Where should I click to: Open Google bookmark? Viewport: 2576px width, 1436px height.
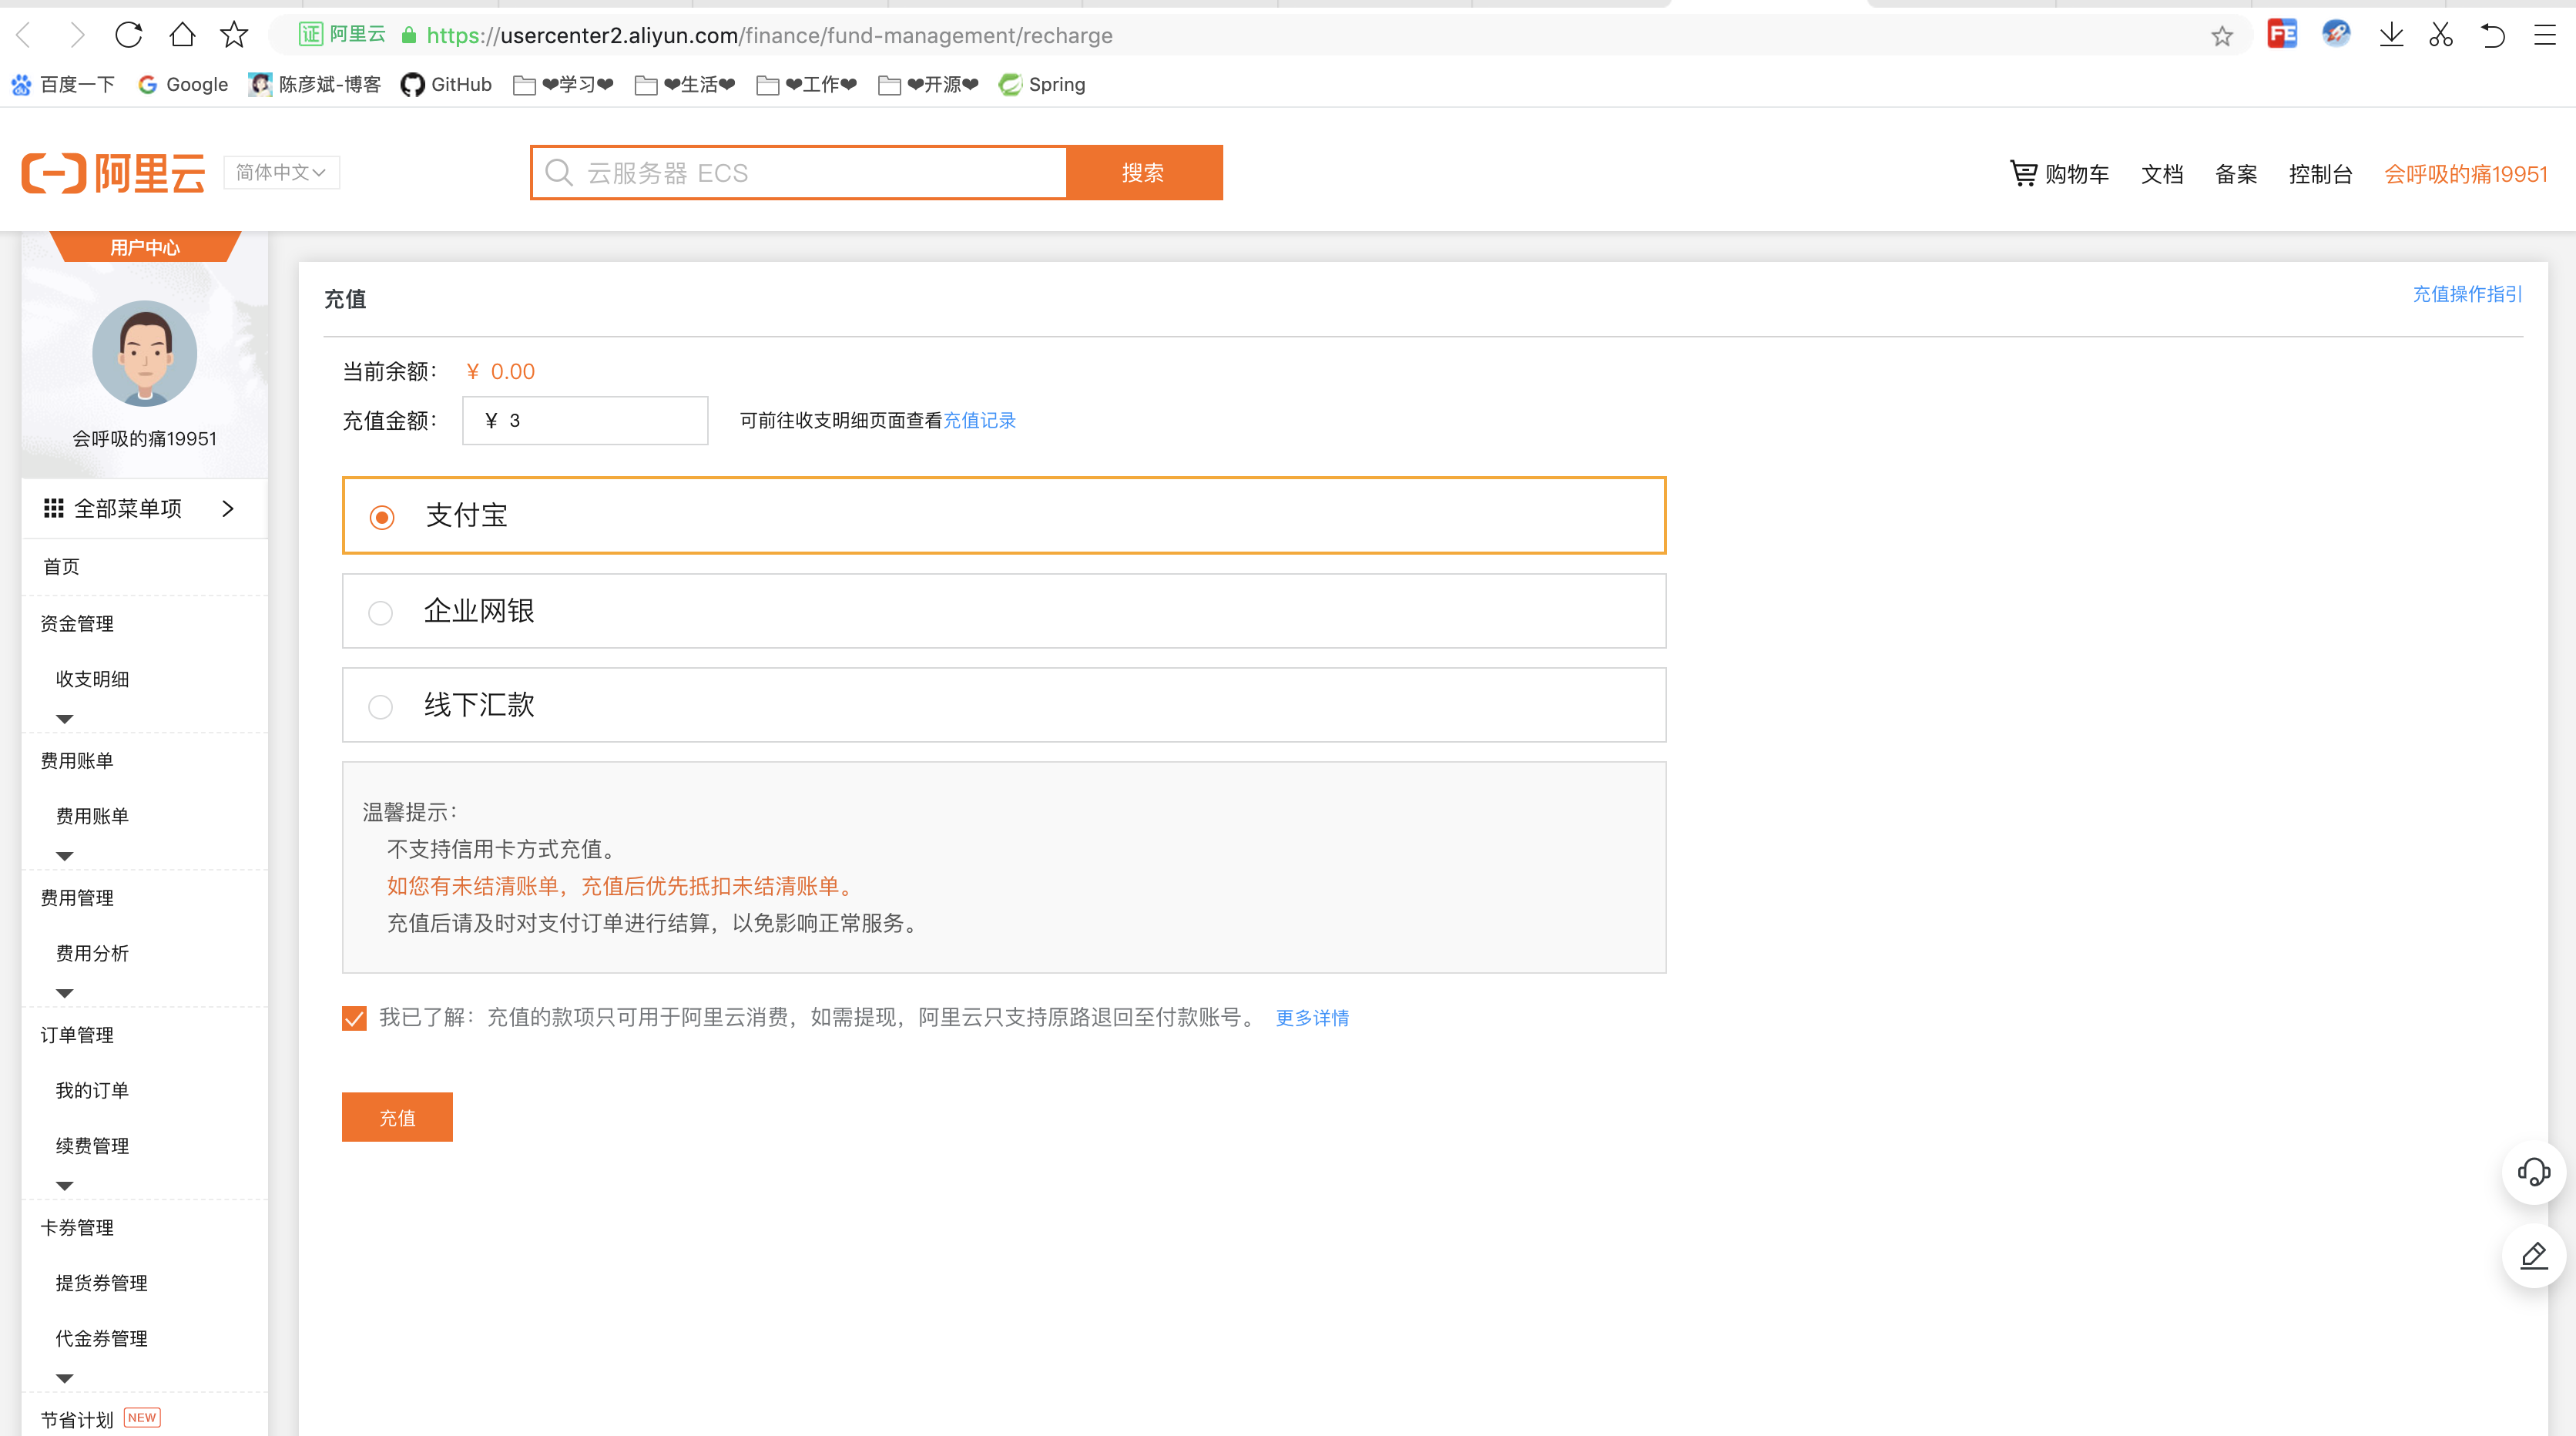tap(183, 84)
